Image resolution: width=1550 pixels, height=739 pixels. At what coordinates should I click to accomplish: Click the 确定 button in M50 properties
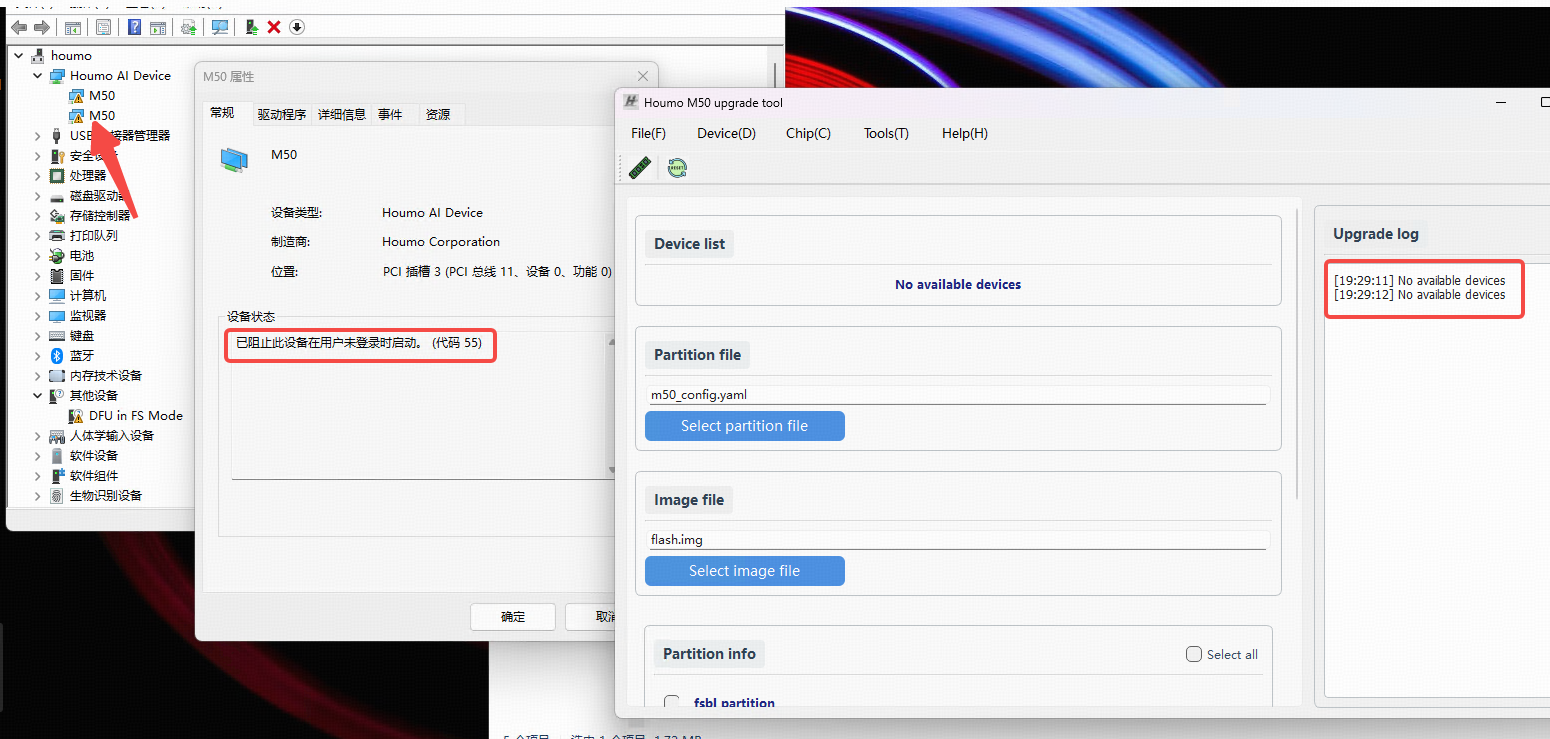click(x=513, y=616)
